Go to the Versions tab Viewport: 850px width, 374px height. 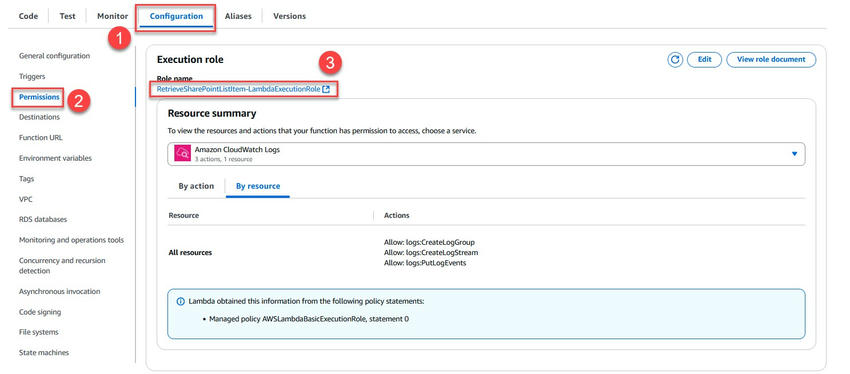click(289, 16)
